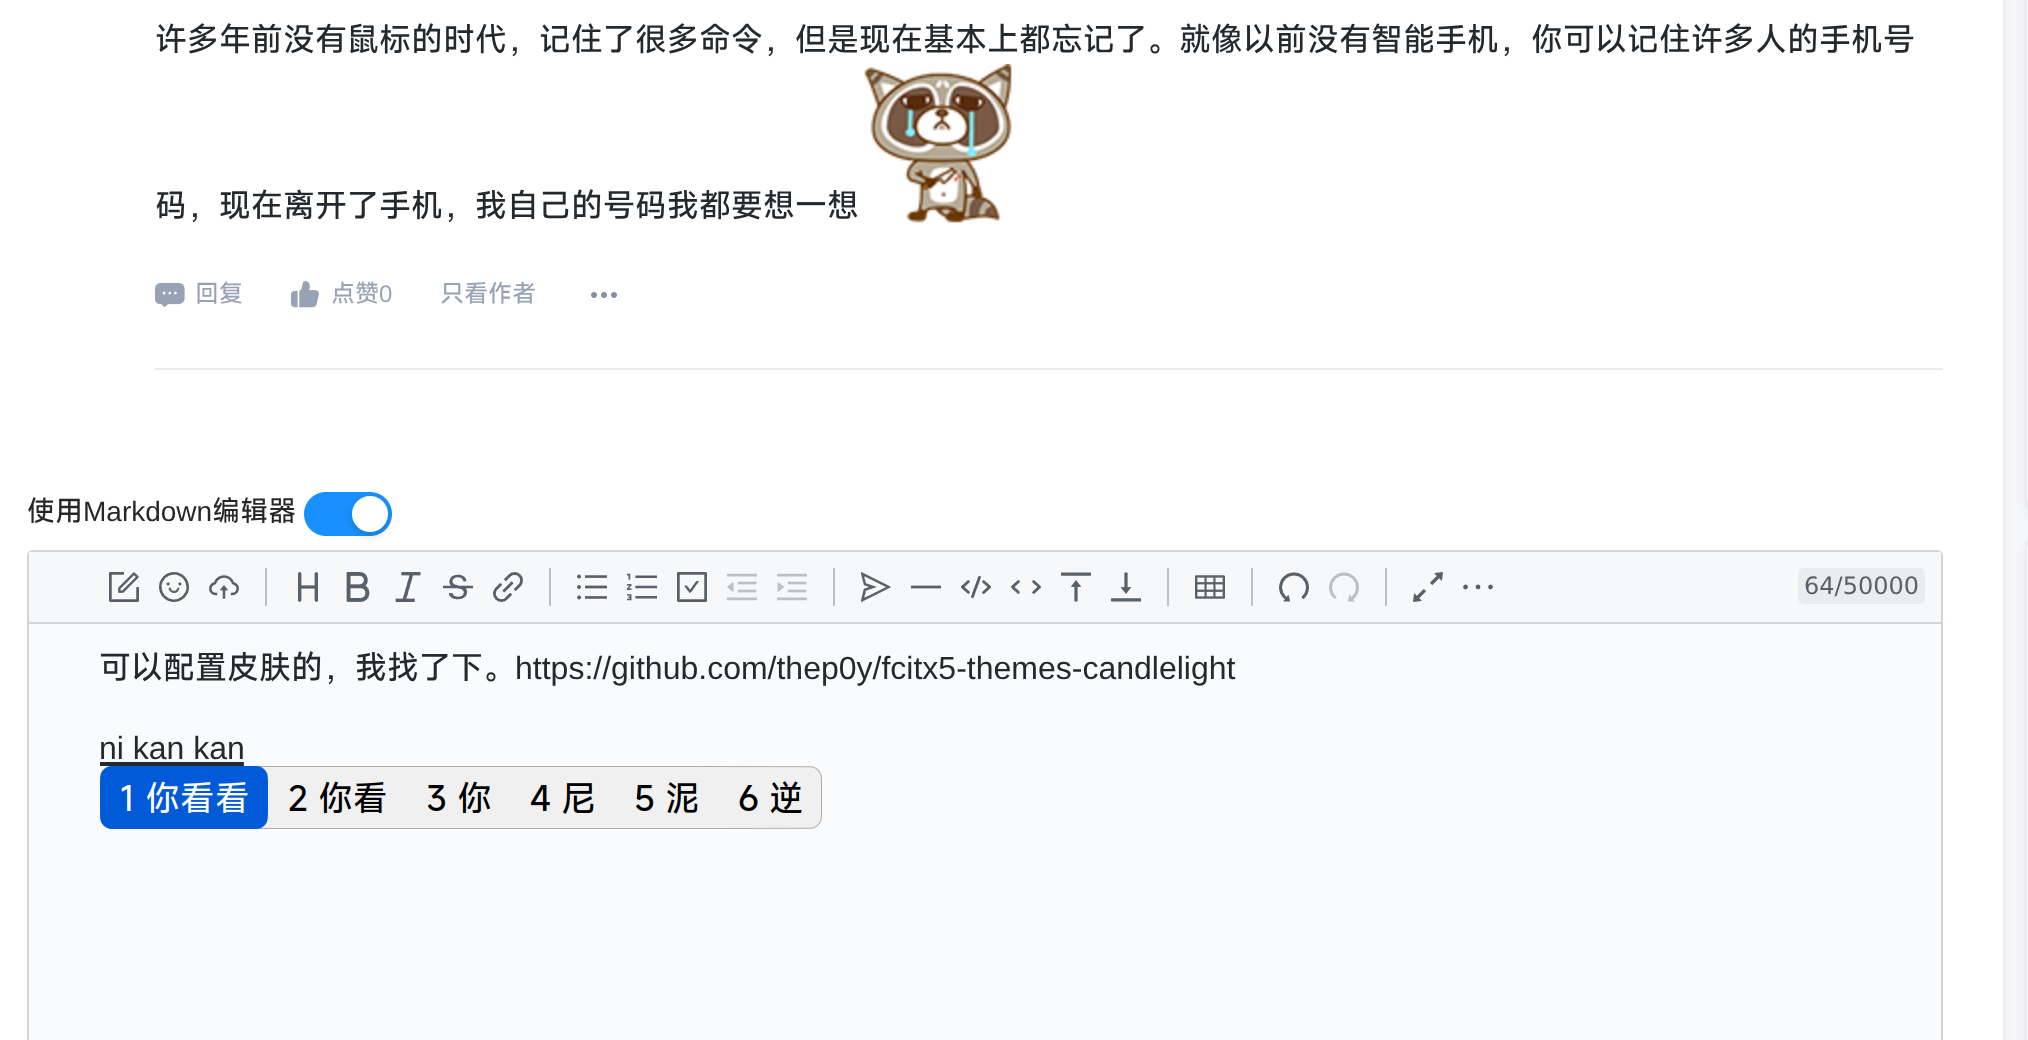Screen dimensions: 2028x1040
Task: Apply heading format with the H icon
Action: (x=308, y=587)
